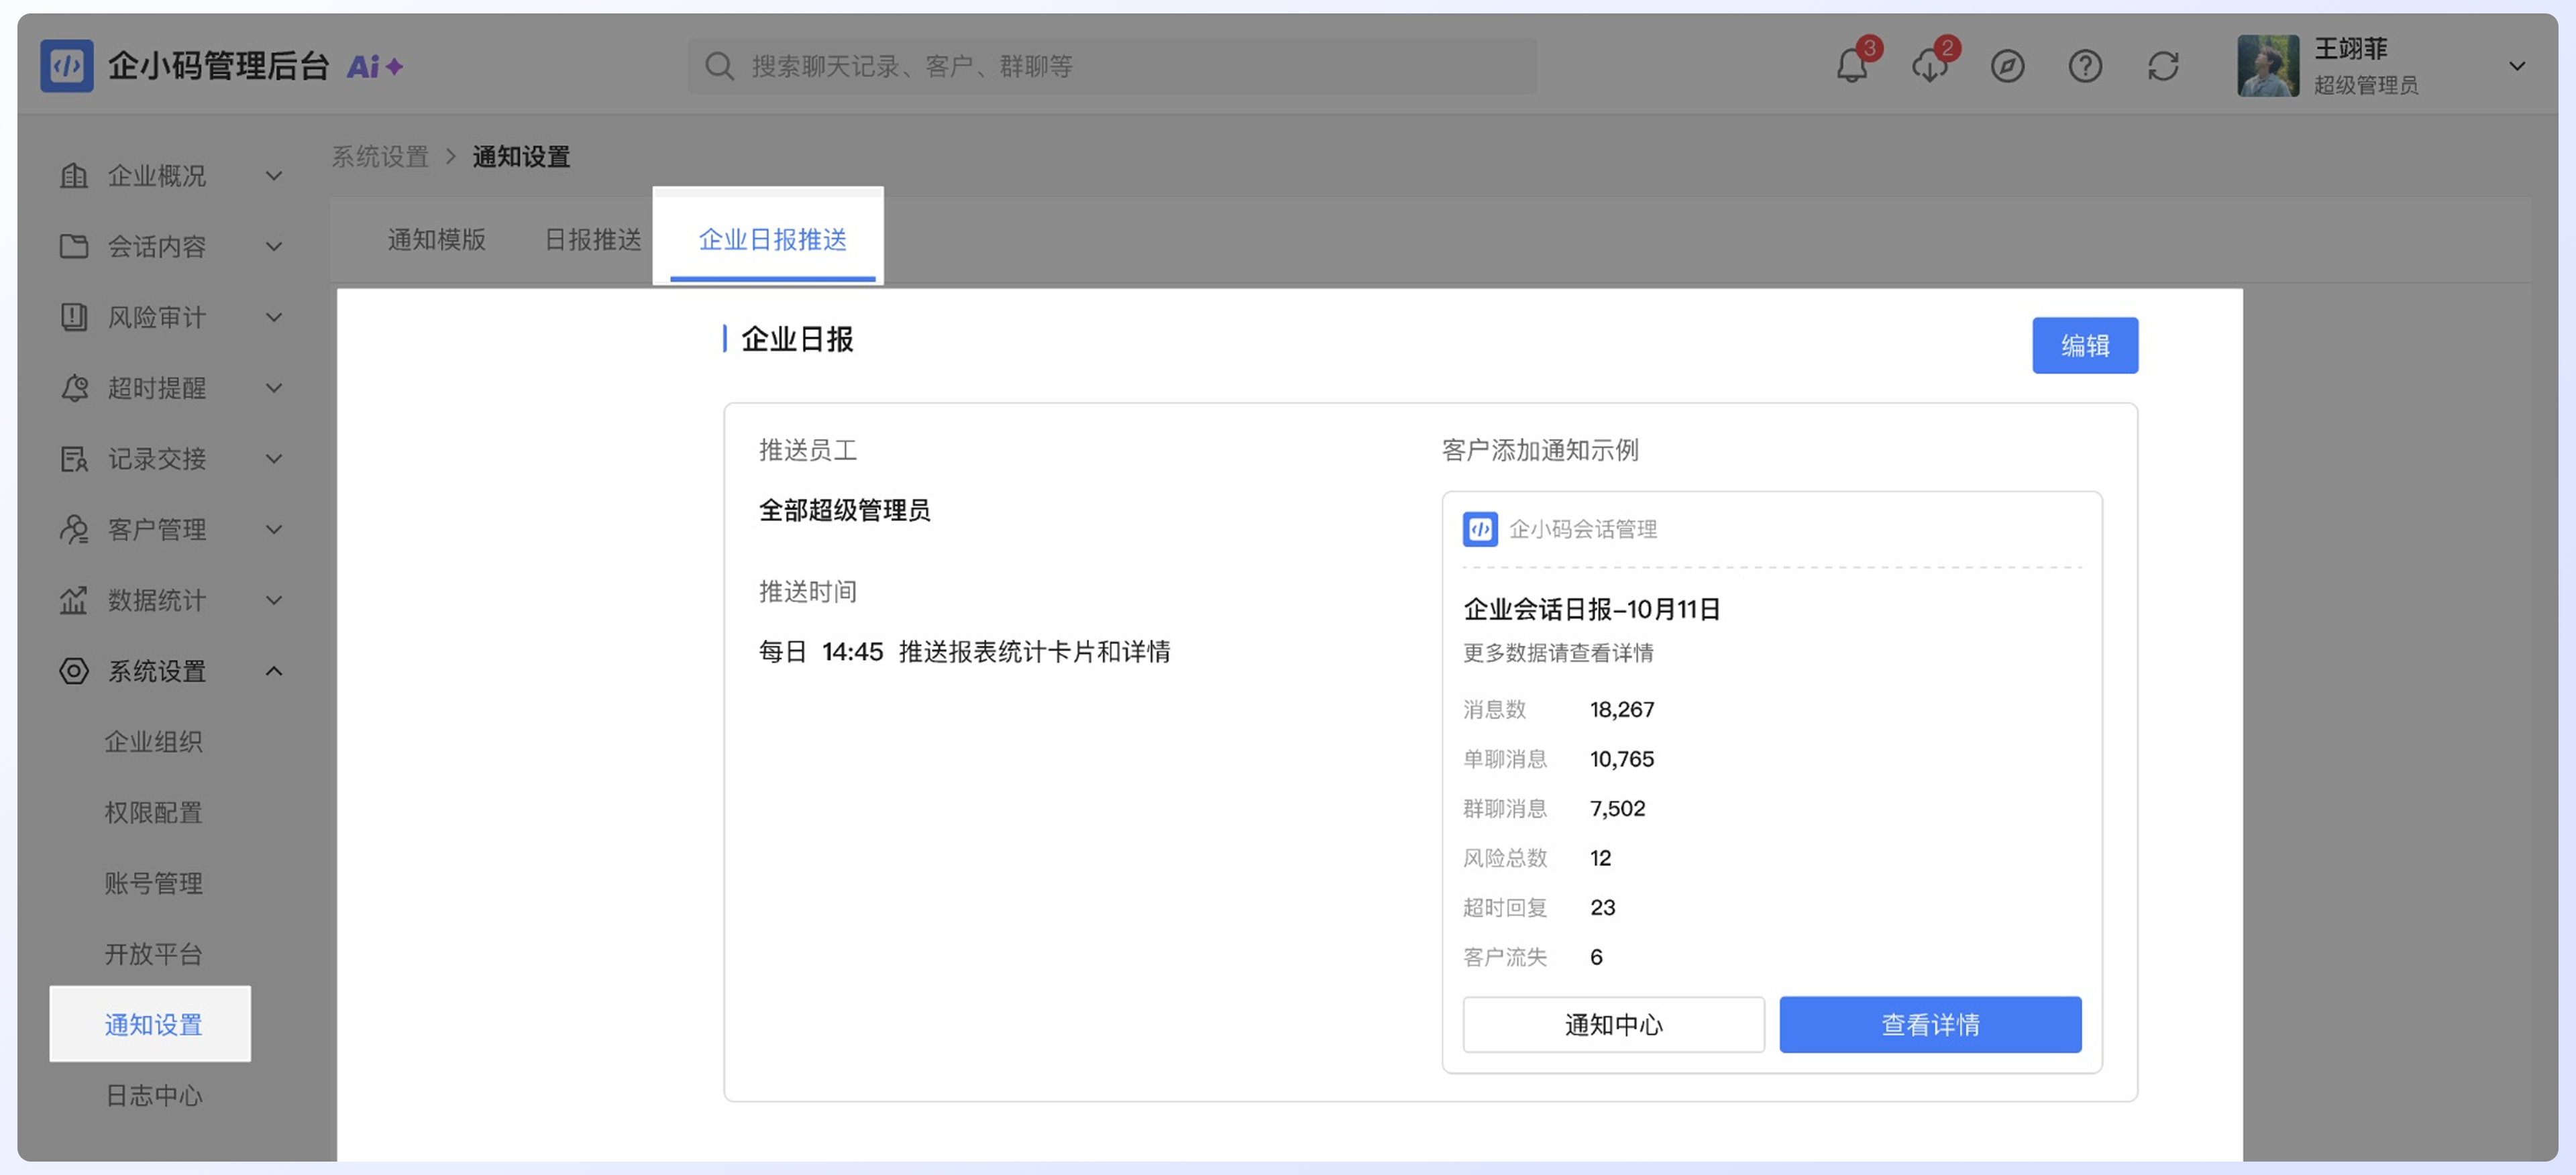Expand the 记录交接 menu chevron
Screen dimensions: 2576x1175
tap(273, 459)
